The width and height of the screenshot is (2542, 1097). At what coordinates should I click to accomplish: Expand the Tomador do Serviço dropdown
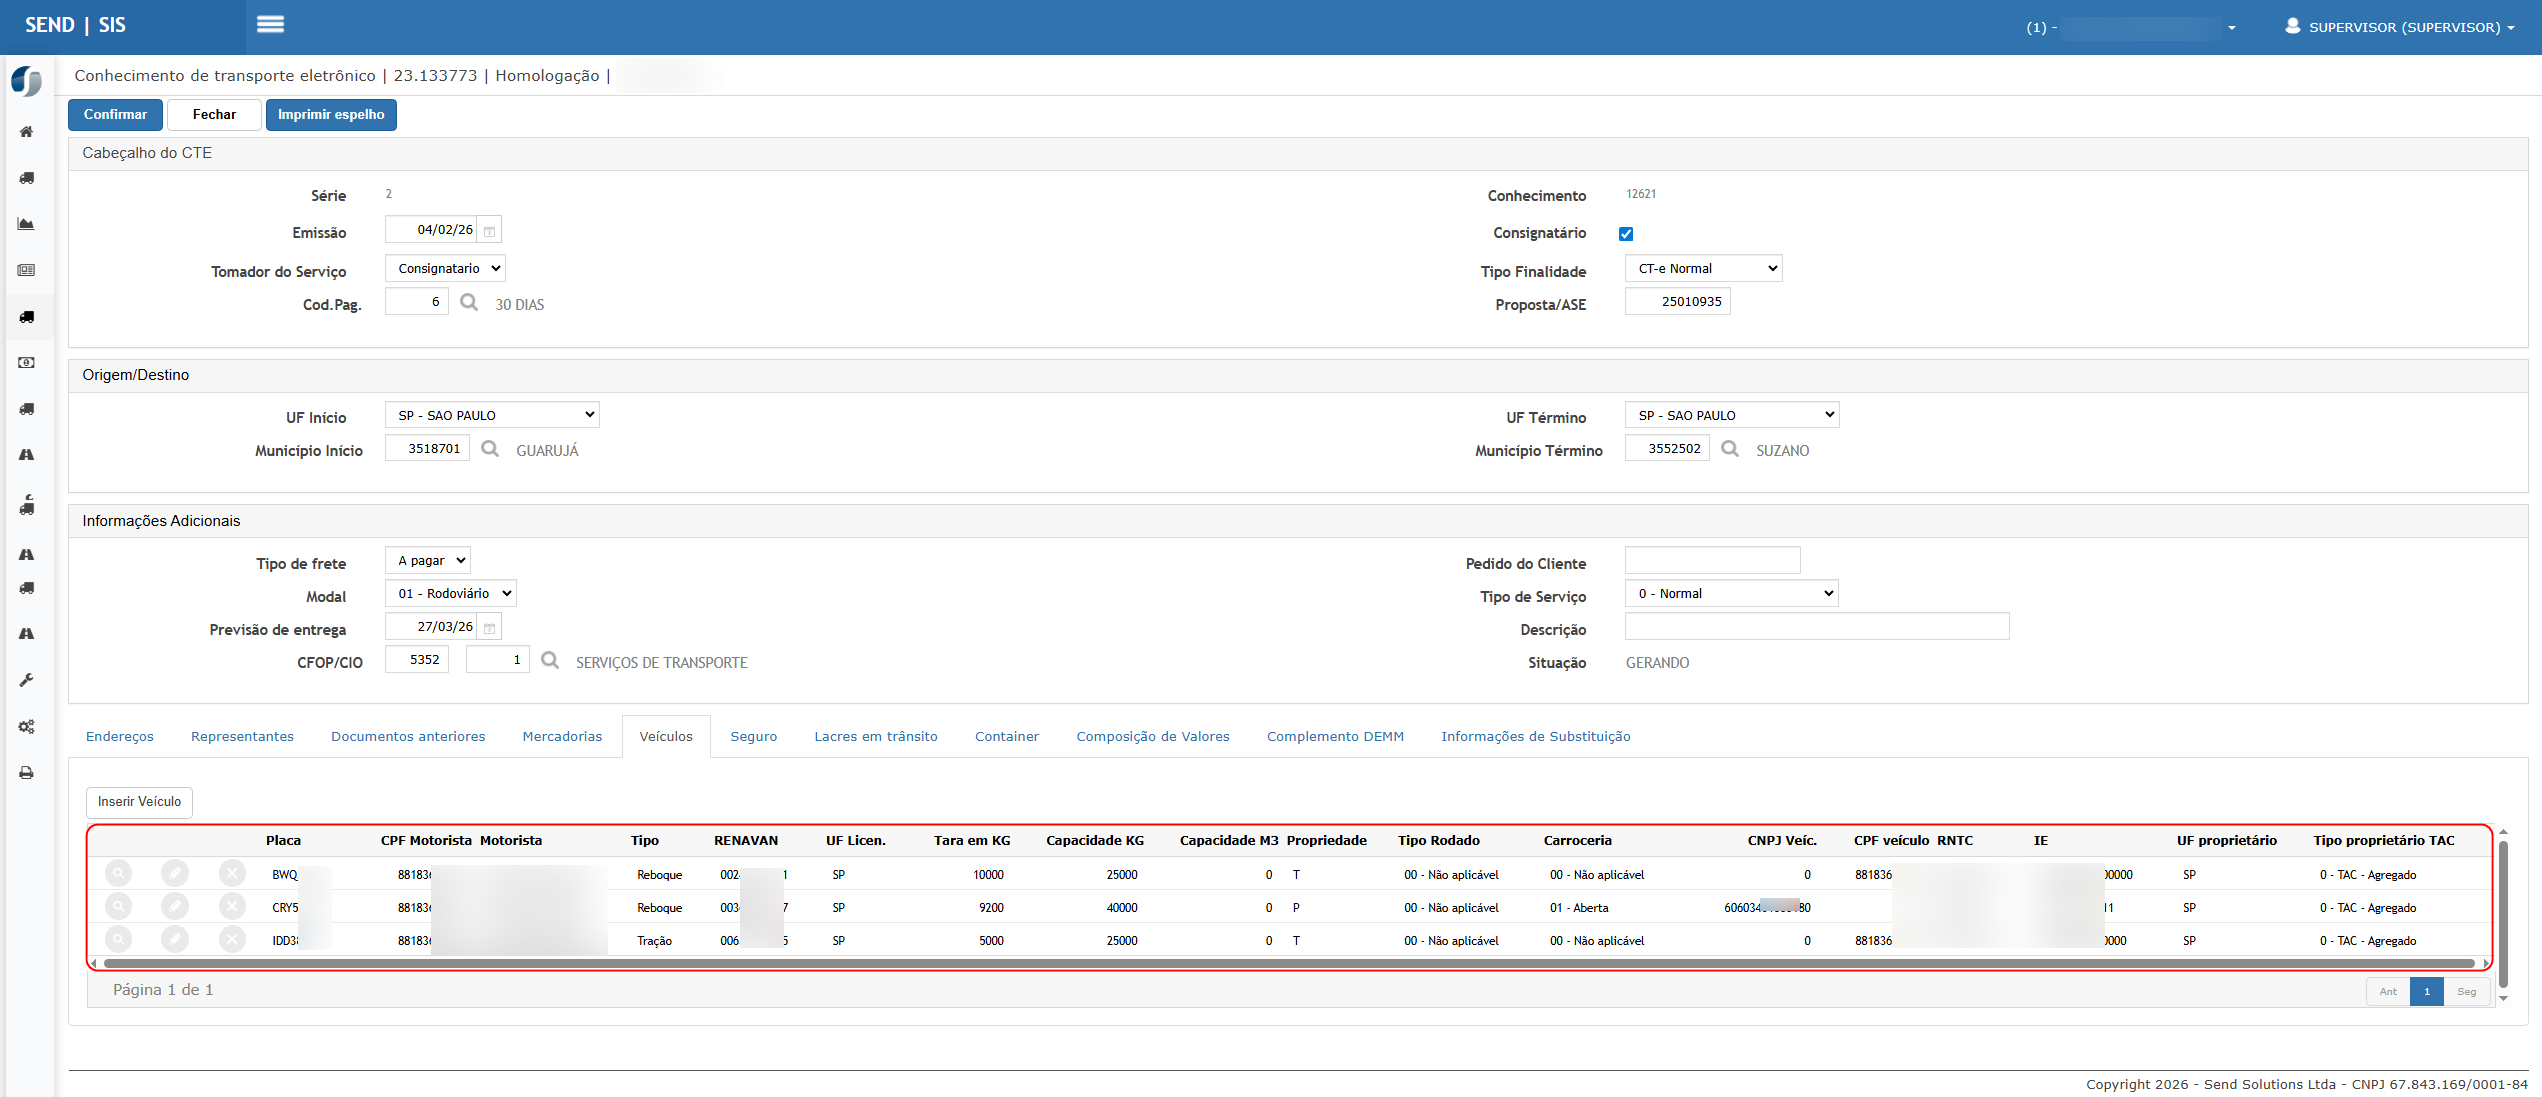click(445, 268)
